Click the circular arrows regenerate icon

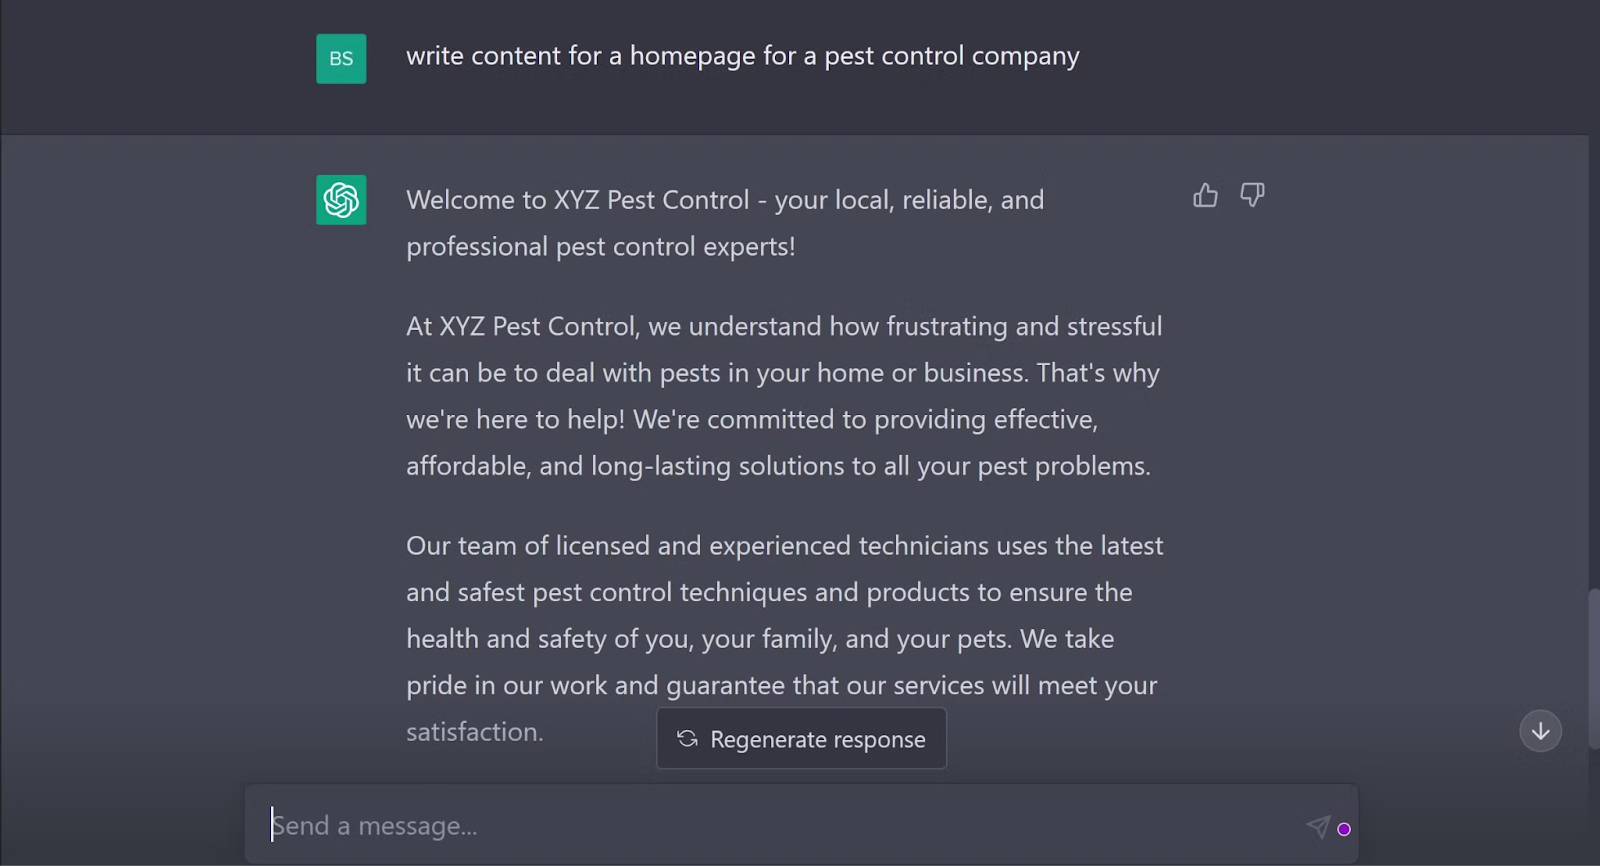pyautogui.click(x=687, y=739)
